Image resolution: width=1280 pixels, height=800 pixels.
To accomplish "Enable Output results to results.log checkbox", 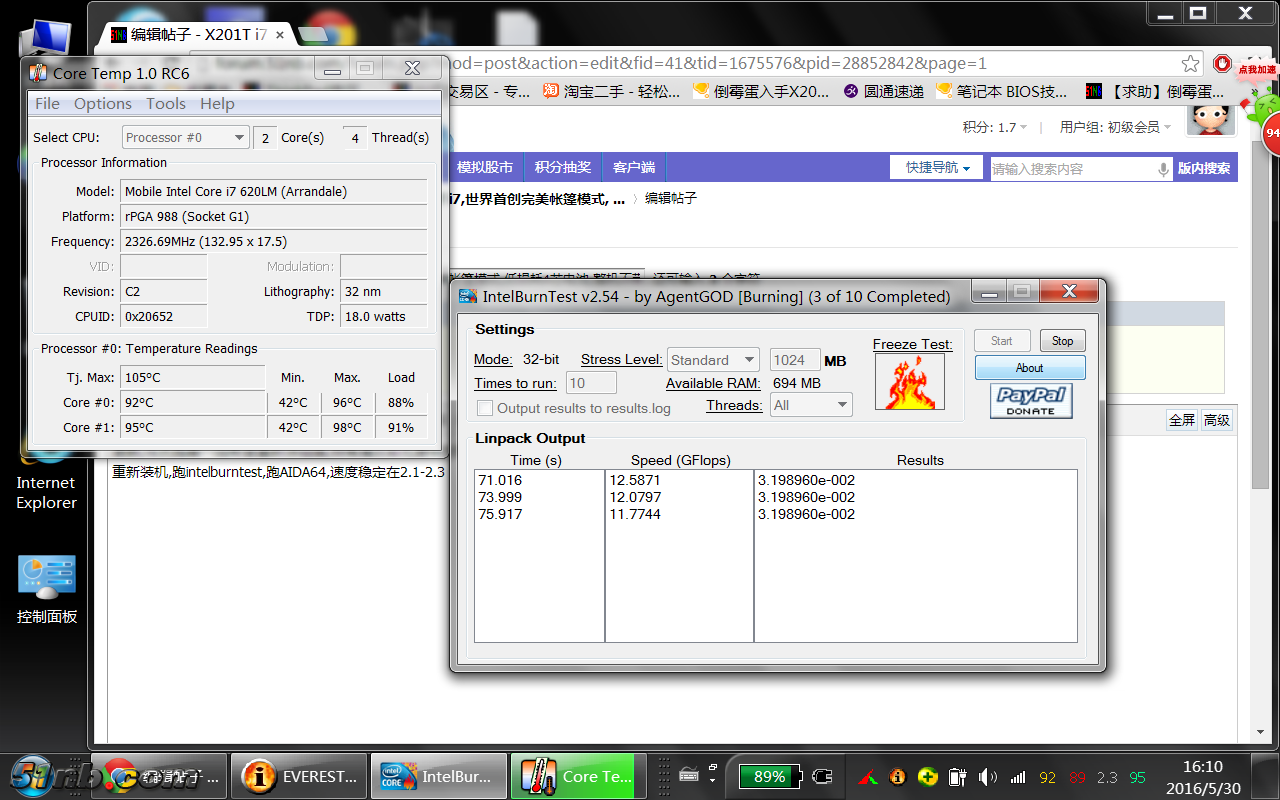I will coord(485,408).
